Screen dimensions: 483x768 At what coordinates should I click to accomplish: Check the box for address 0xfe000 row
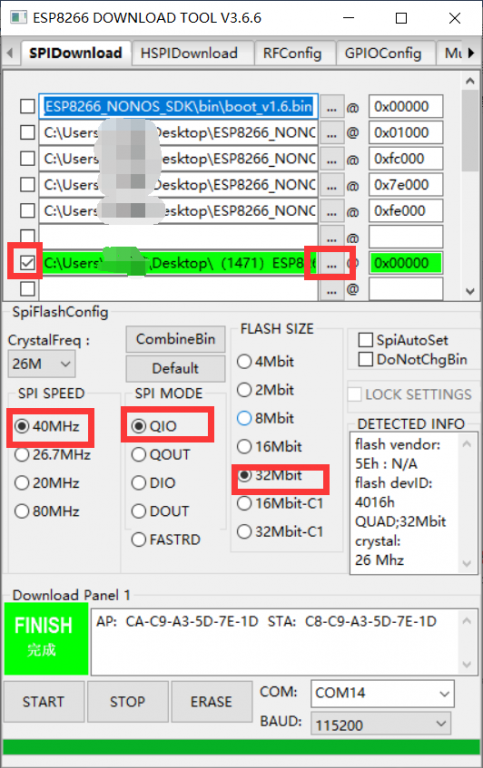tap(27, 211)
